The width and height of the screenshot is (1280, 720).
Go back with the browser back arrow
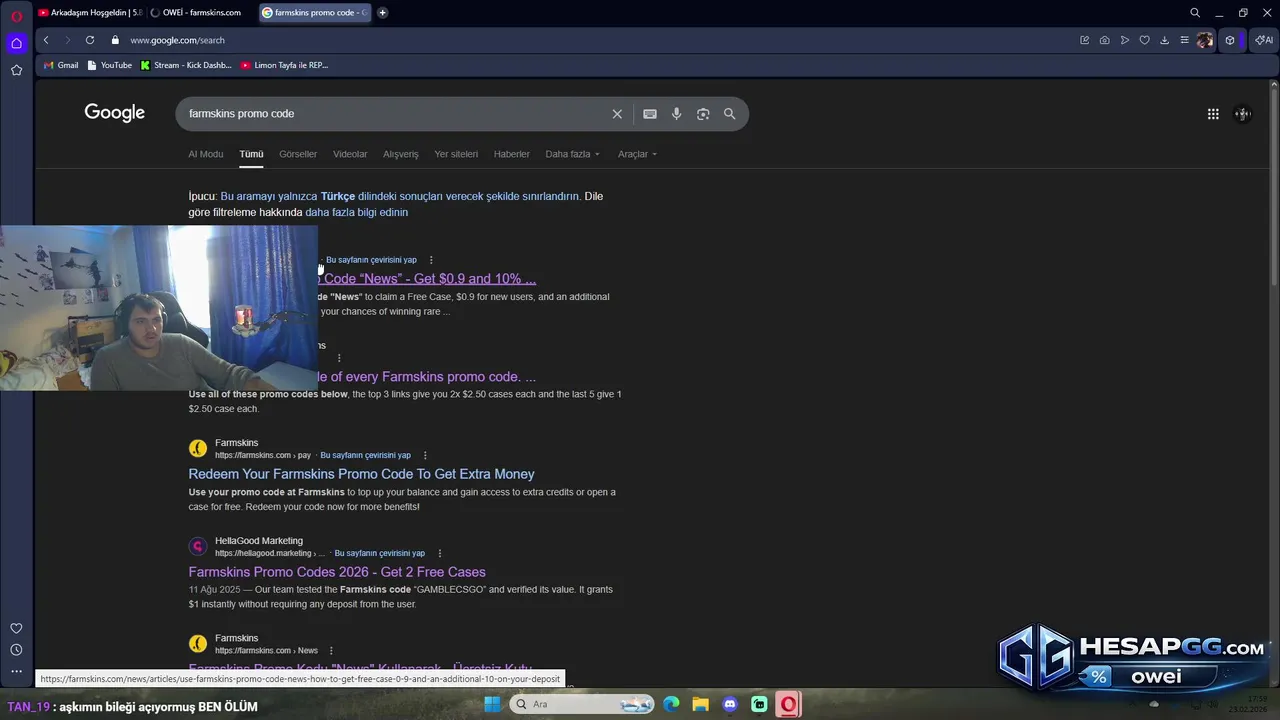tap(46, 40)
